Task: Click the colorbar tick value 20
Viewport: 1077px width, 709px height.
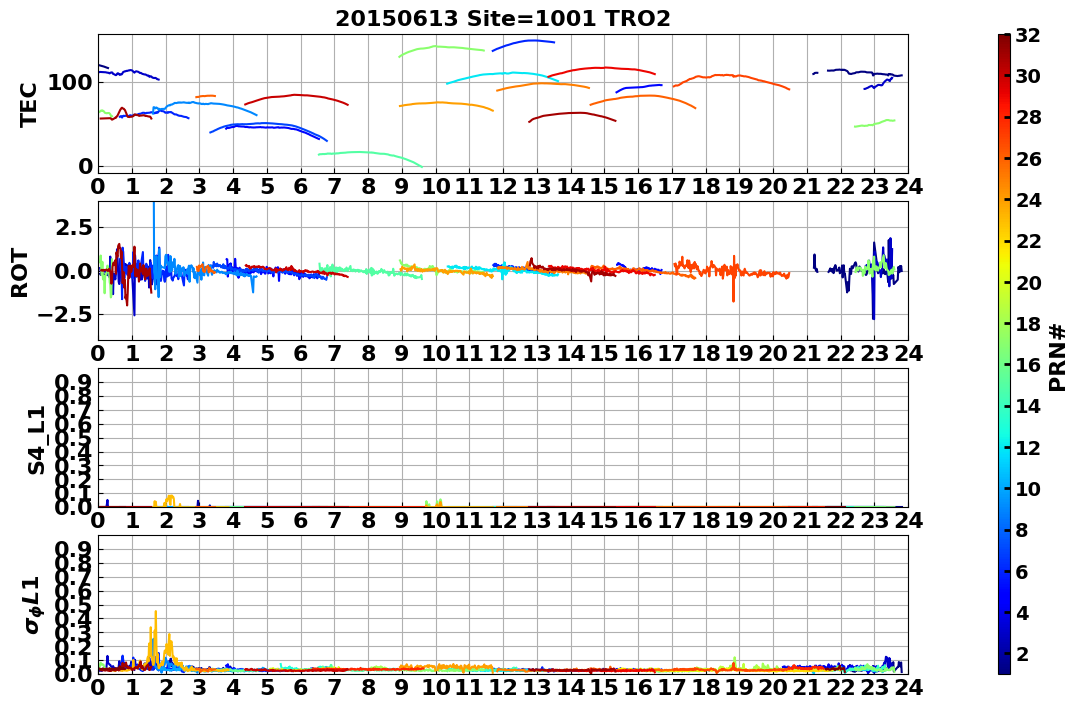Action: (x=1028, y=282)
